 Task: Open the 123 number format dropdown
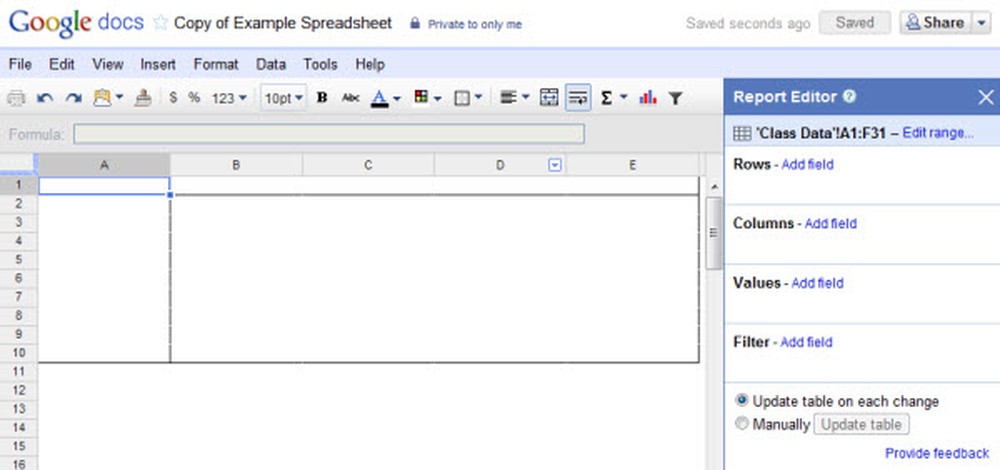229,98
